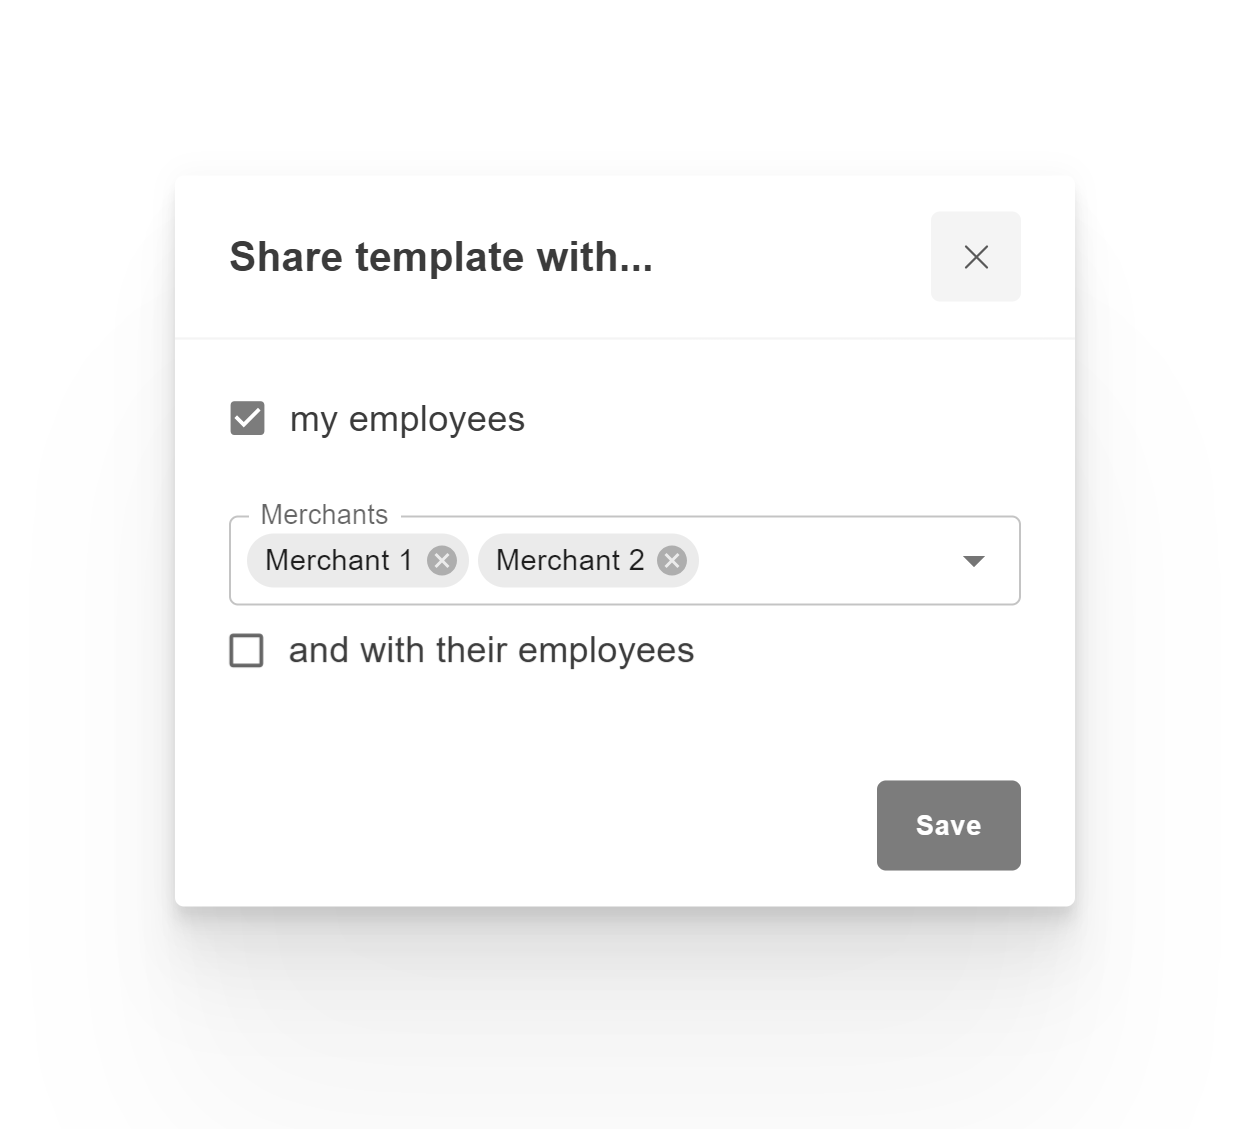Image resolution: width=1242 pixels, height=1129 pixels.
Task: Click the 'Share template with...' title
Action: tap(441, 257)
